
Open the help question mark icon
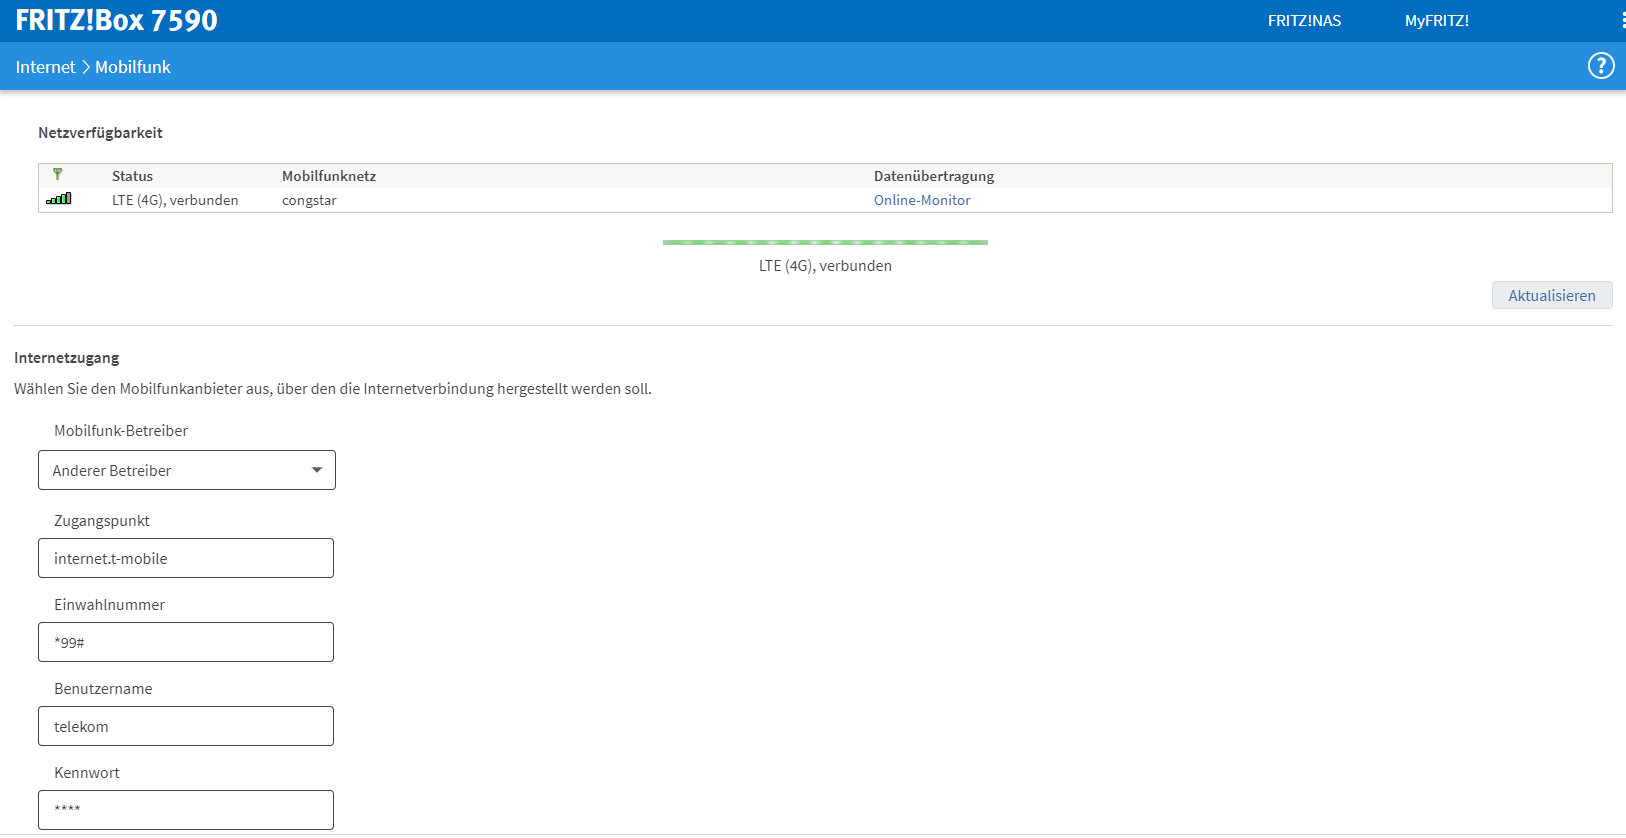pyautogui.click(x=1601, y=66)
